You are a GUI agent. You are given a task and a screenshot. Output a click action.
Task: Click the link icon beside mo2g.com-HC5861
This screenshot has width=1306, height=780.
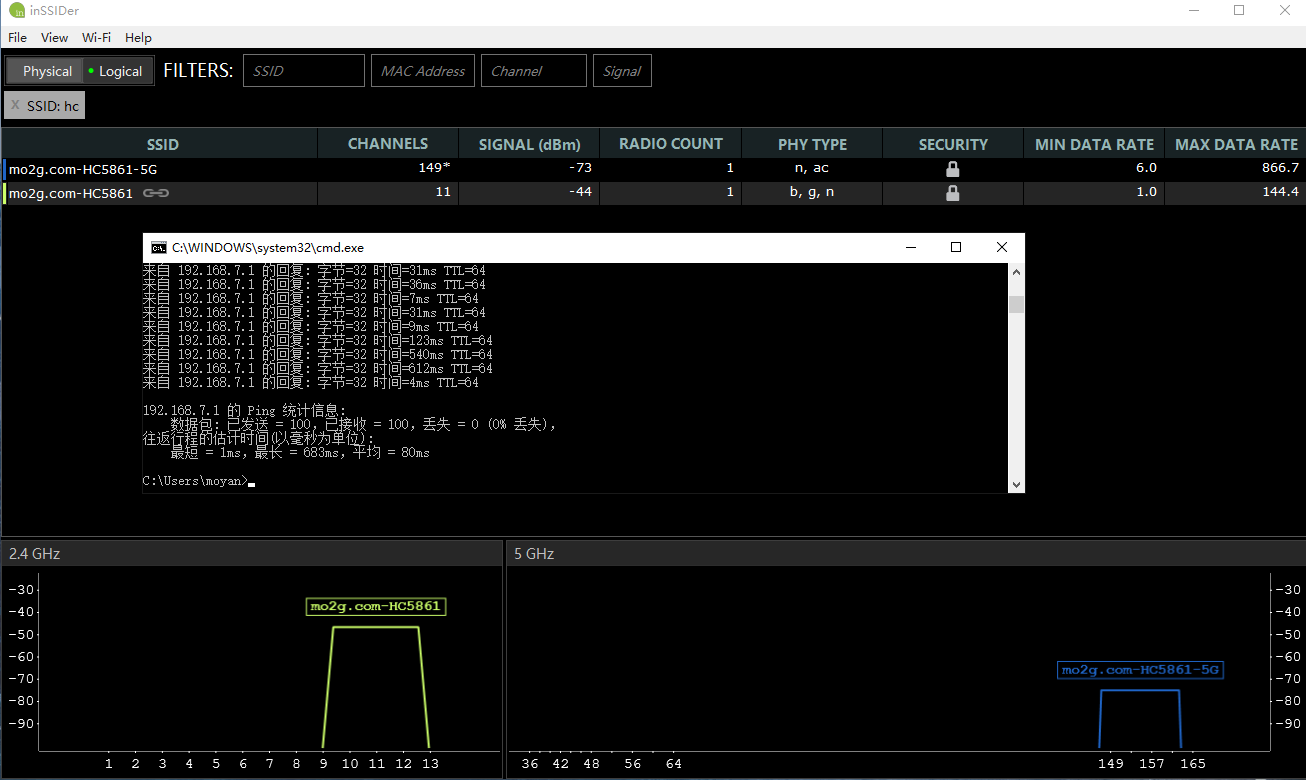(155, 193)
